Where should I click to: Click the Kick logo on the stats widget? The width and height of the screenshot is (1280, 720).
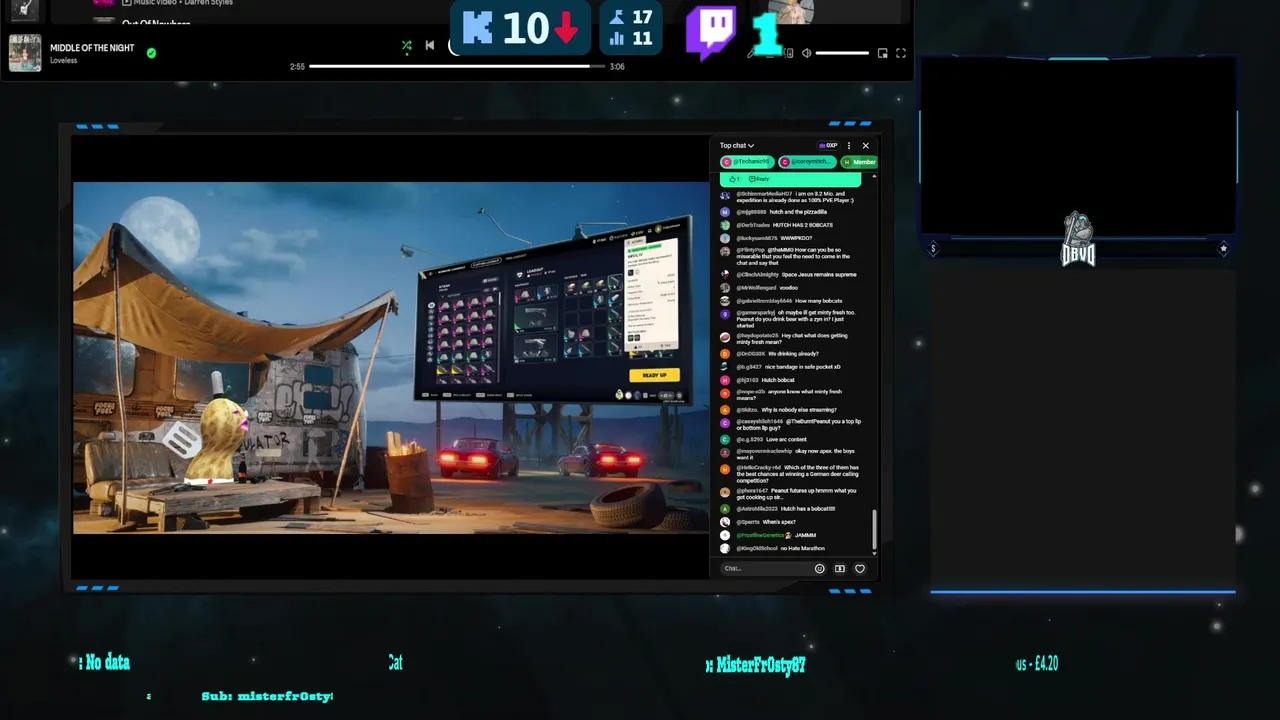tap(477, 27)
